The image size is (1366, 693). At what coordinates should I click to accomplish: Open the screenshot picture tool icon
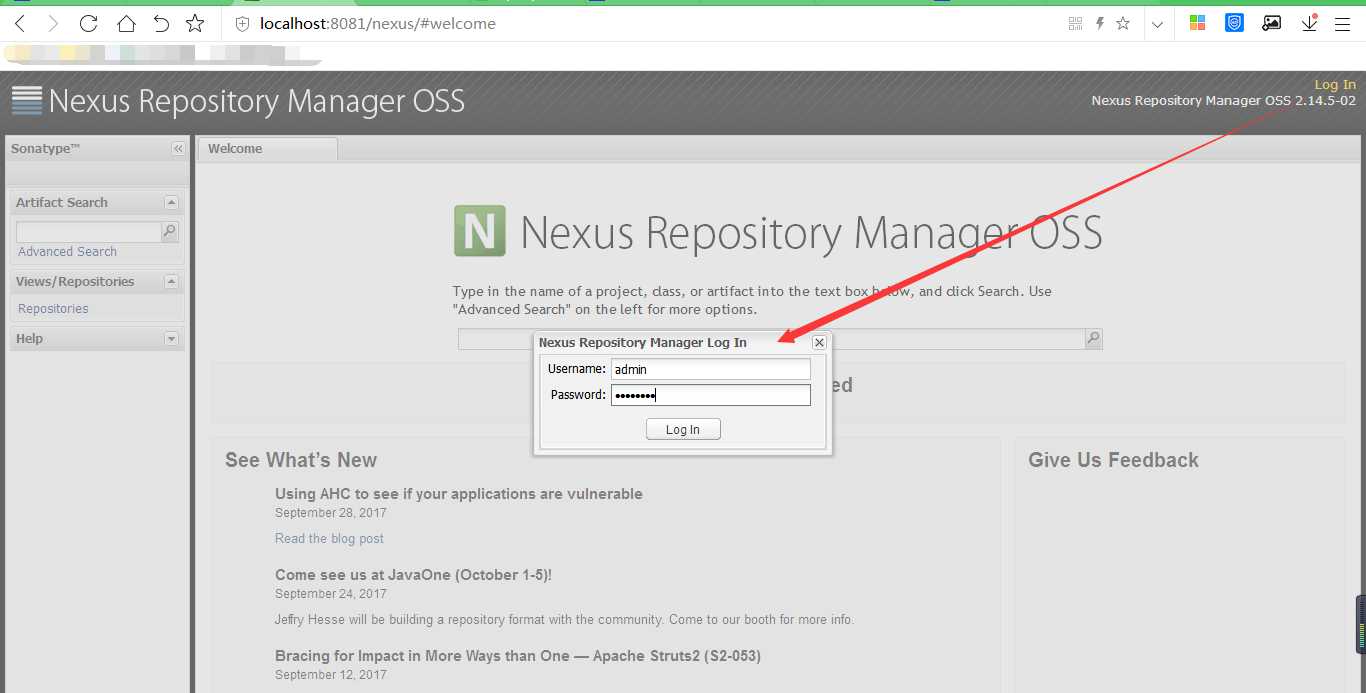click(1272, 23)
